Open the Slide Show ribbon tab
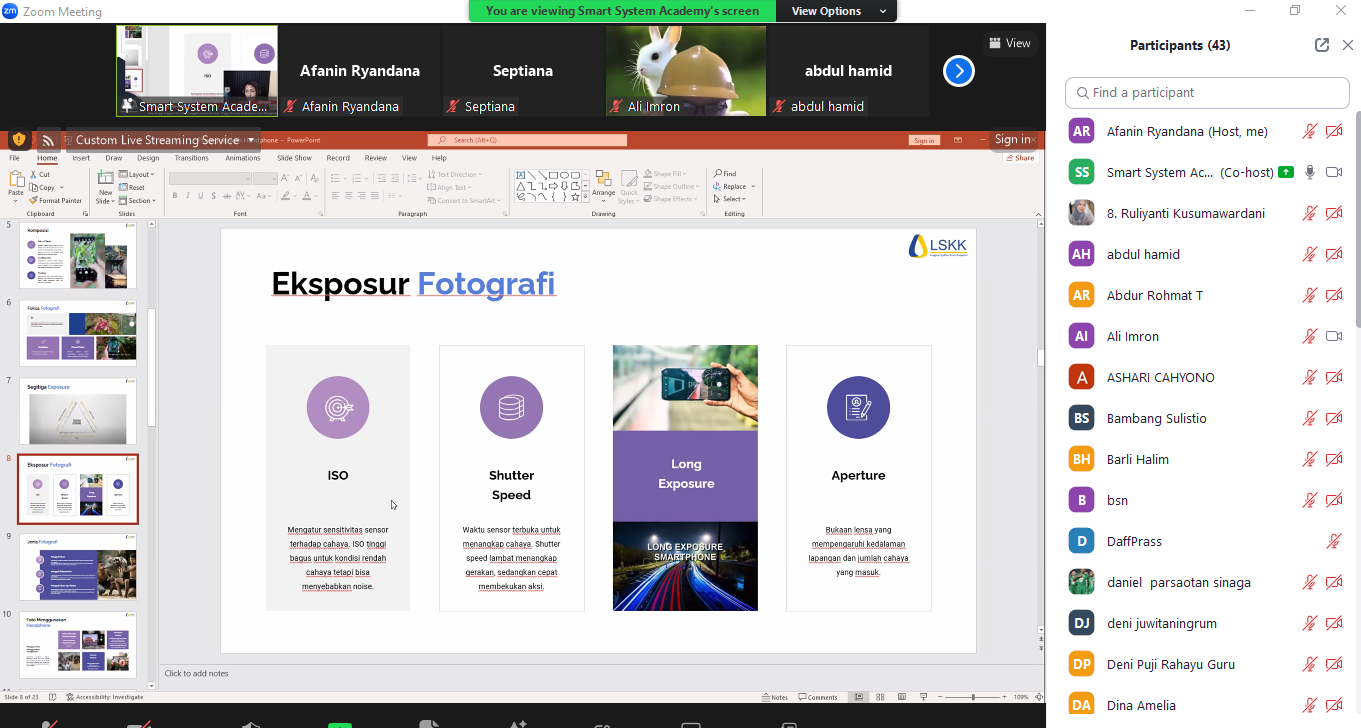1361x728 pixels. click(294, 158)
